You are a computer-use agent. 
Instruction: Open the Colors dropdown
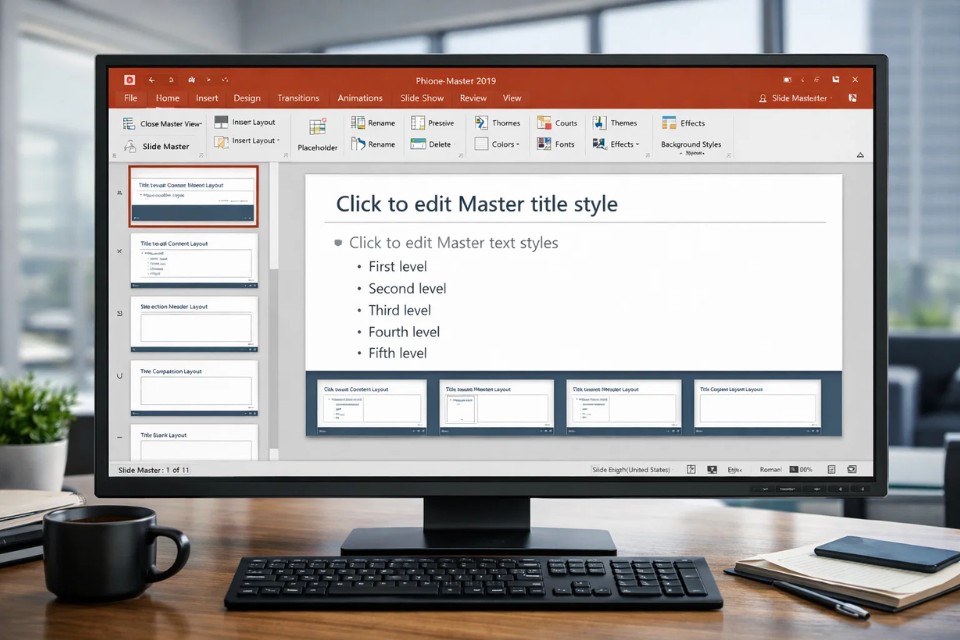(500, 143)
